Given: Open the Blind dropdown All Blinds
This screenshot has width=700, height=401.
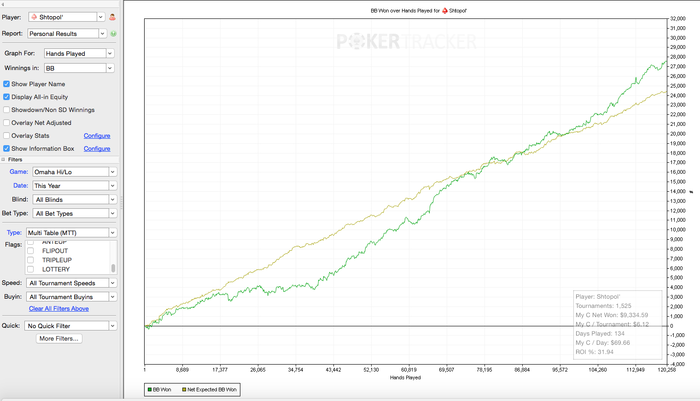Looking at the screenshot, I should [x=75, y=200].
